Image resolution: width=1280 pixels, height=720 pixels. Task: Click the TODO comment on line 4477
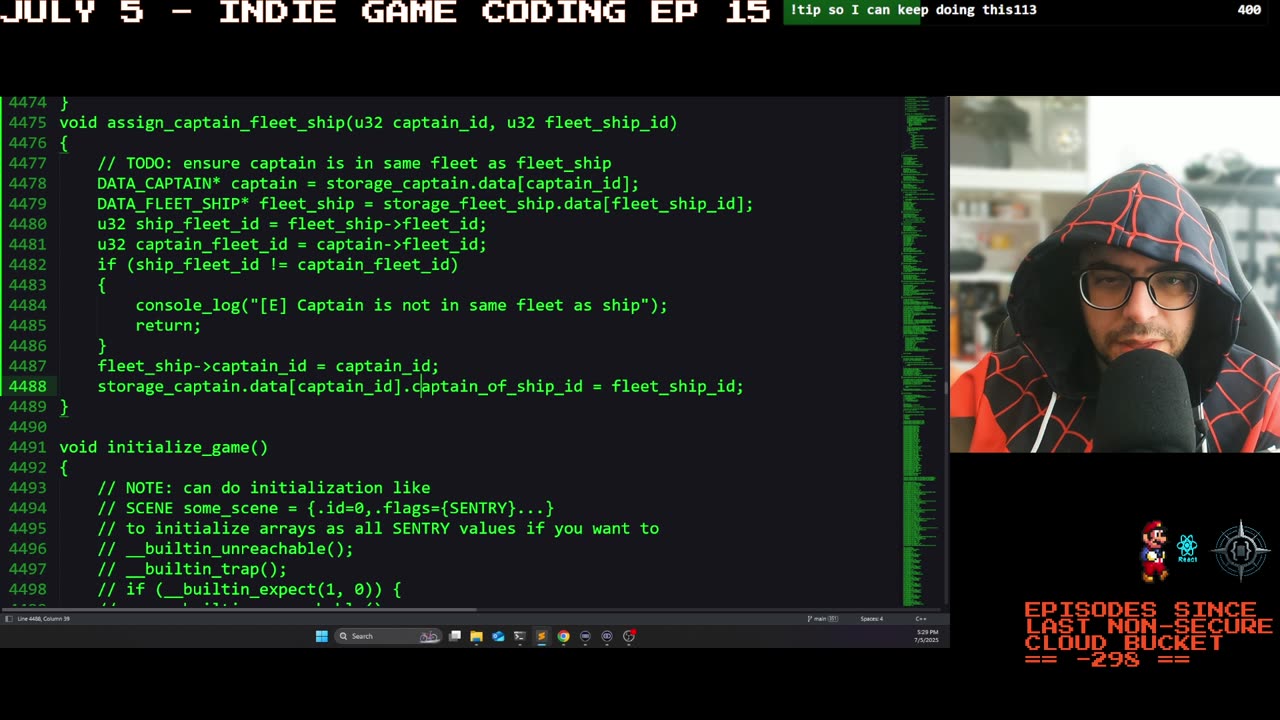pos(354,163)
